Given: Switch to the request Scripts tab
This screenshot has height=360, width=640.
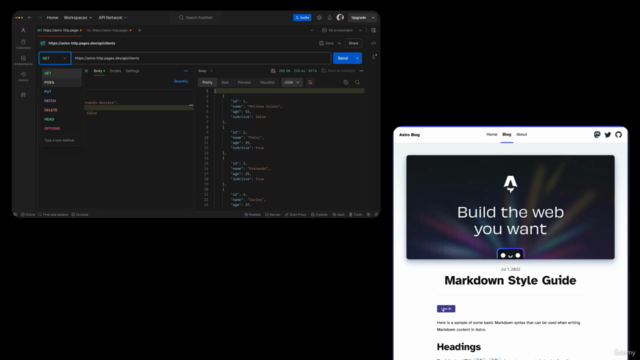Looking at the screenshot, I should pos(115,71).
